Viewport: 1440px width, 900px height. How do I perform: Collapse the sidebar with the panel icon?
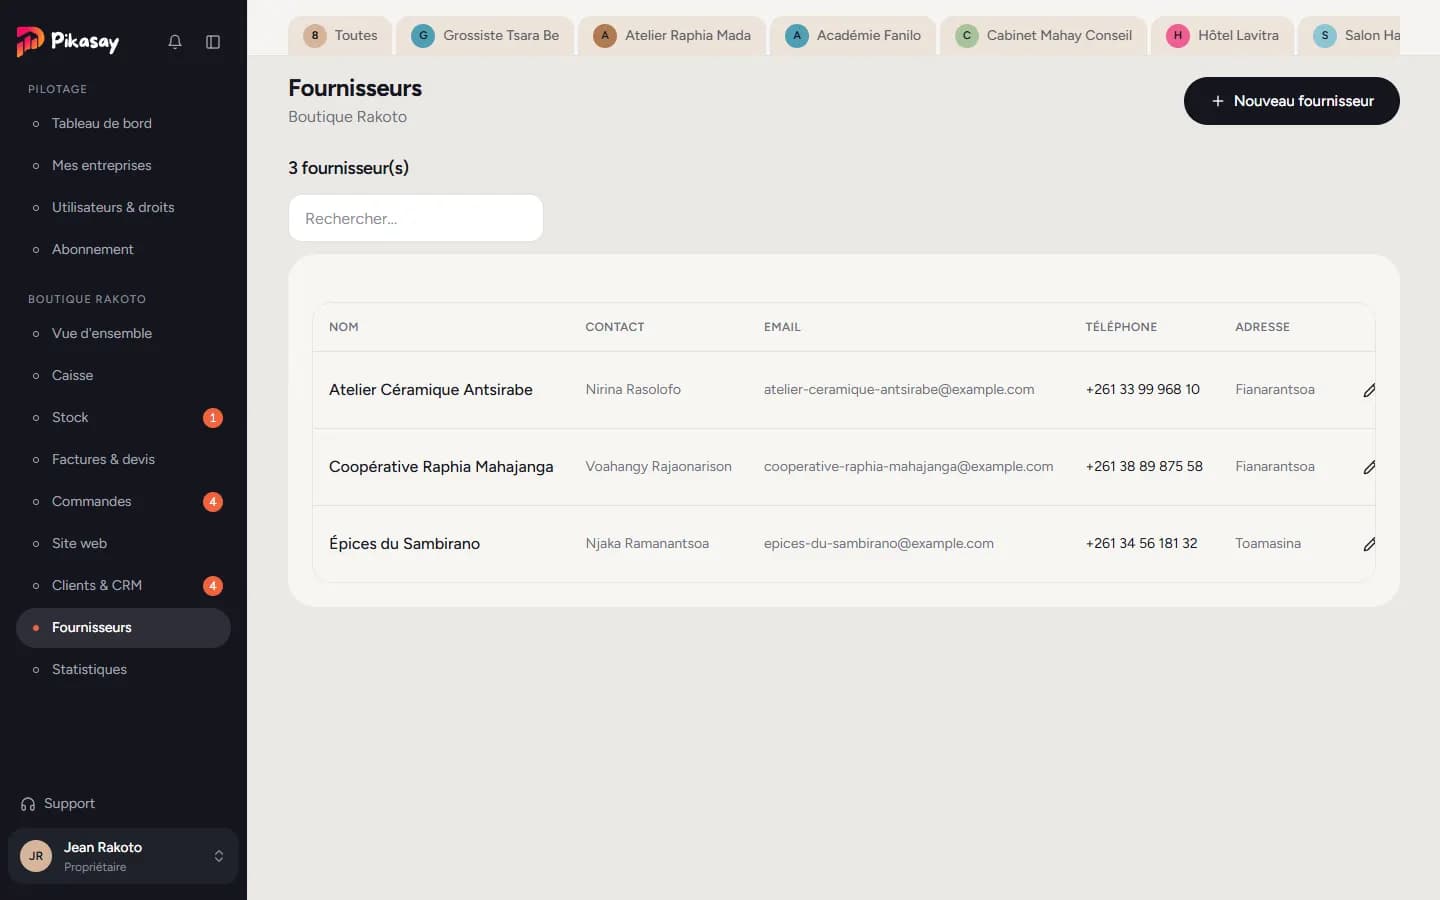pyautogui.click(x=213, y=42)
